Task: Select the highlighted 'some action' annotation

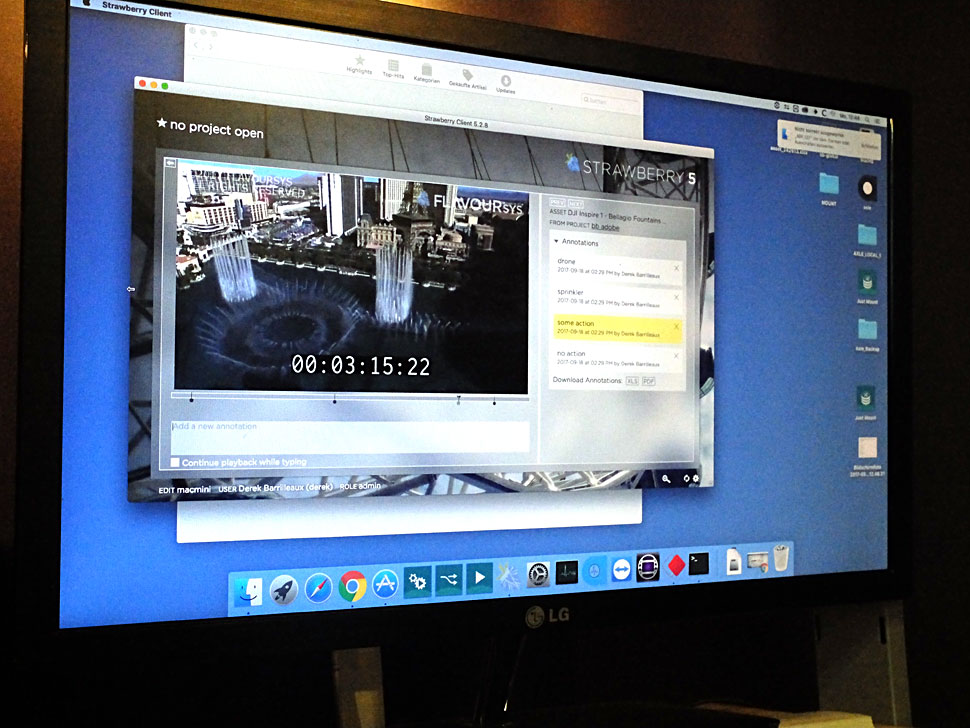Action: pos(617,327)
